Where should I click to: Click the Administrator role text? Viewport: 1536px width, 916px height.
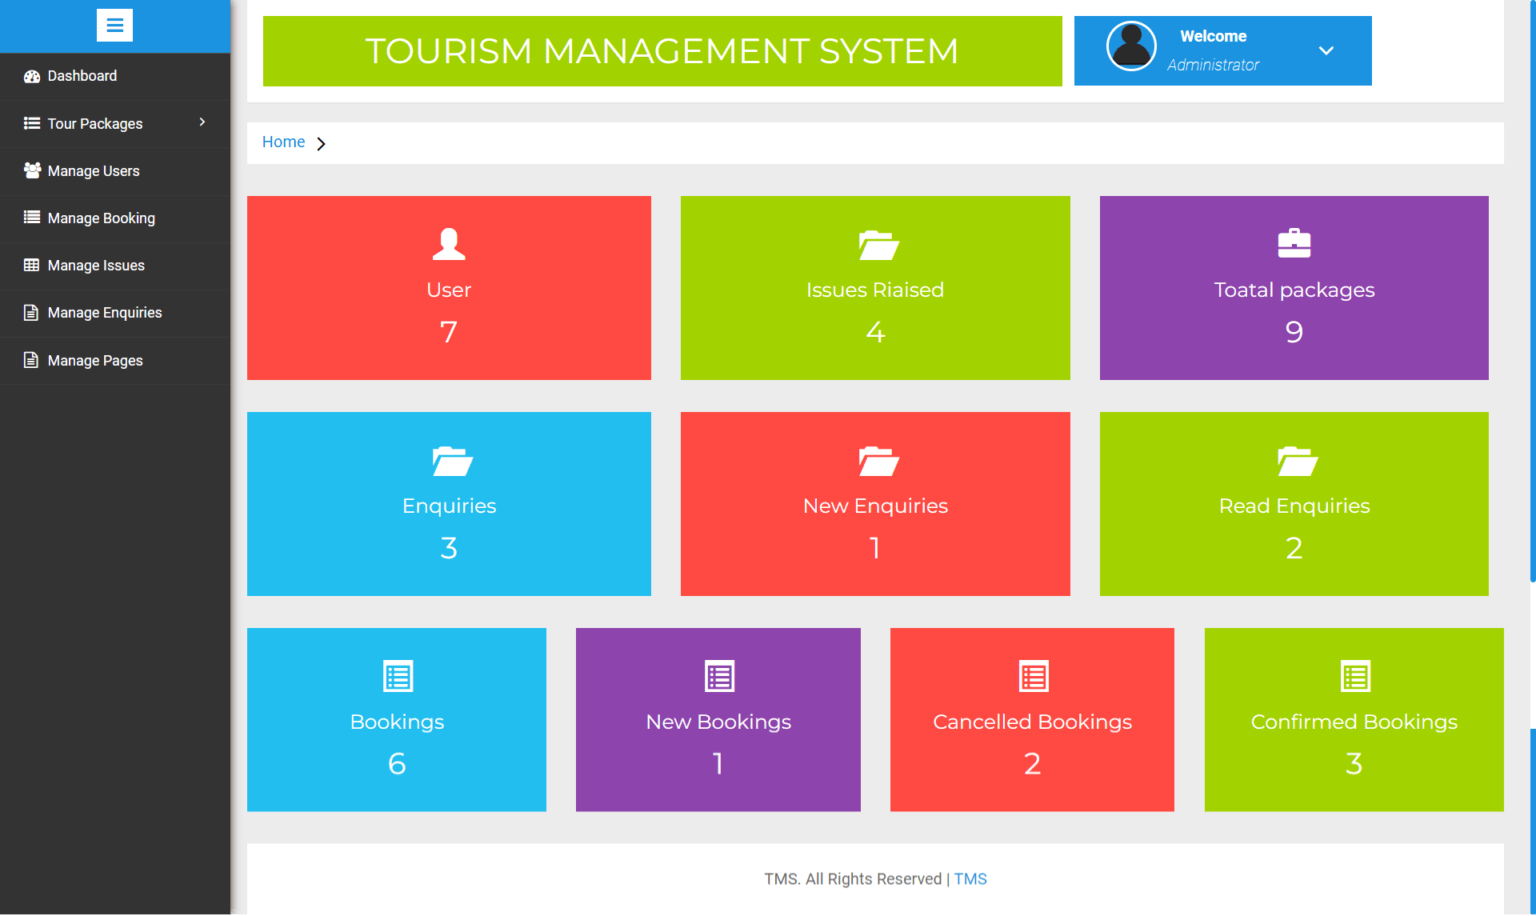[1213, 65]
